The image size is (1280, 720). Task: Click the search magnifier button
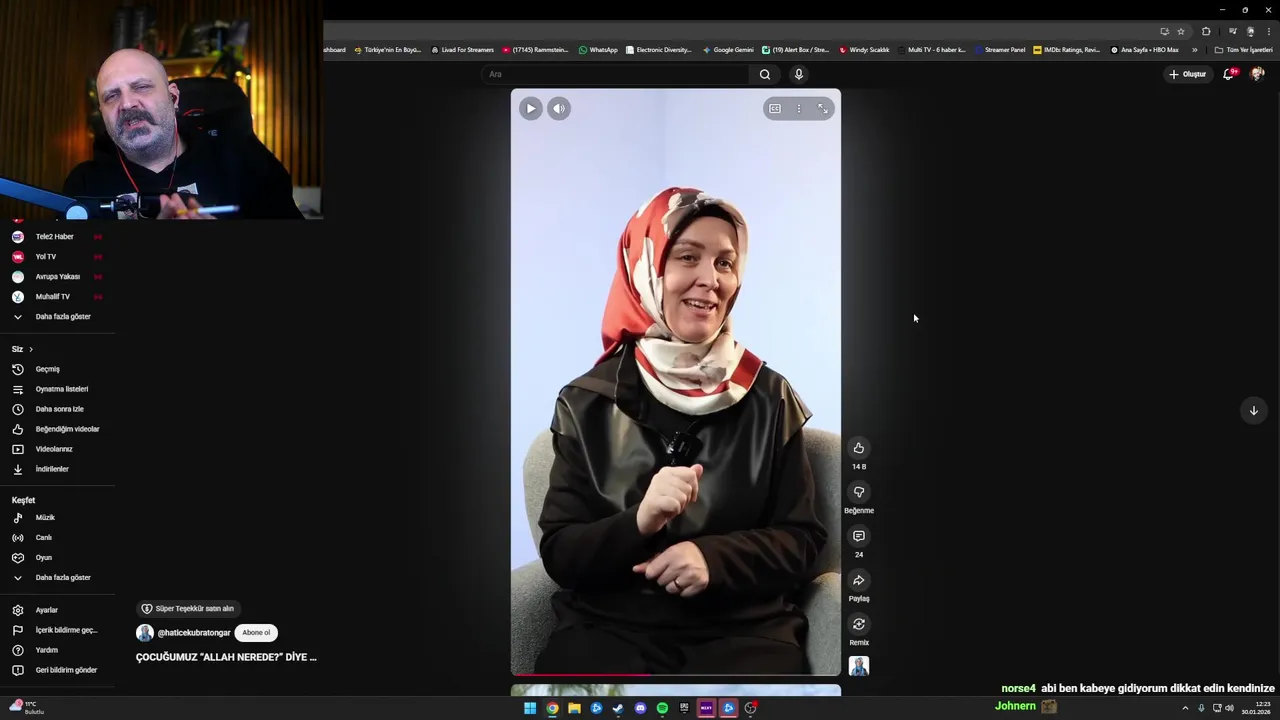point(765,74)
